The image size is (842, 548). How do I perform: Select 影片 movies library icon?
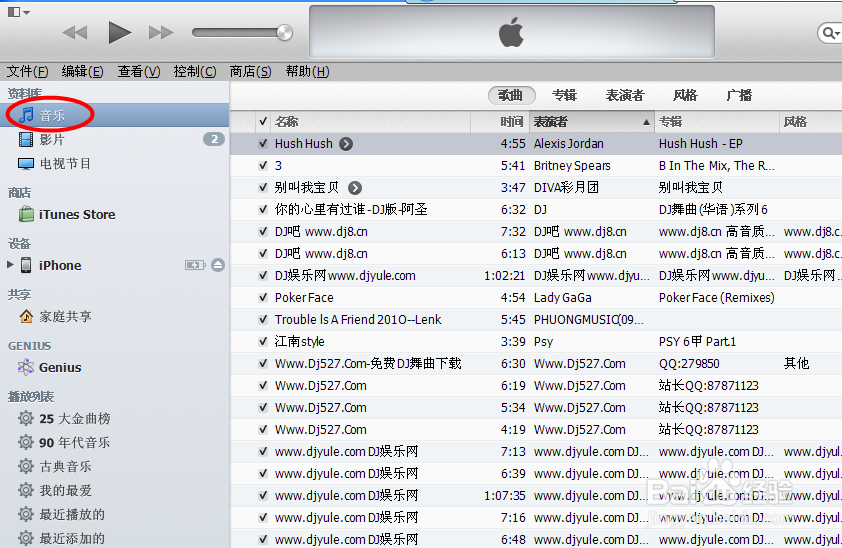coord(26,140)
